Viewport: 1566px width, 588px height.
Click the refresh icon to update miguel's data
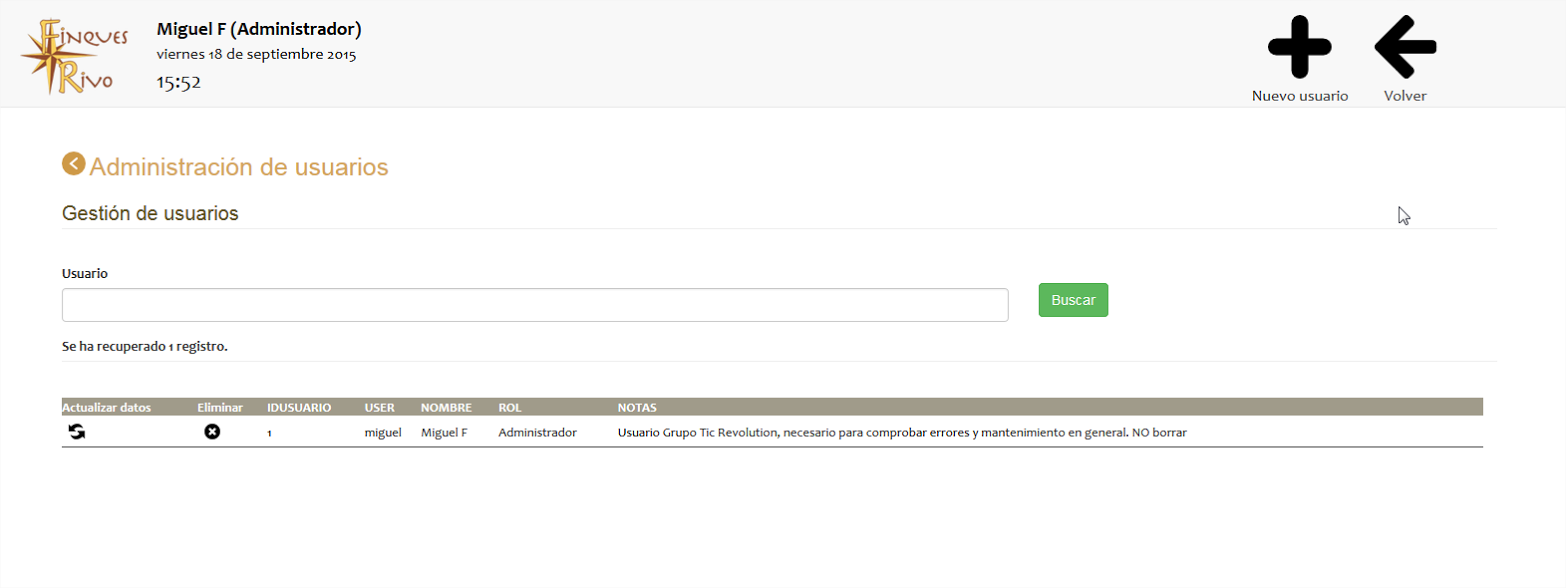click(76, 432)
